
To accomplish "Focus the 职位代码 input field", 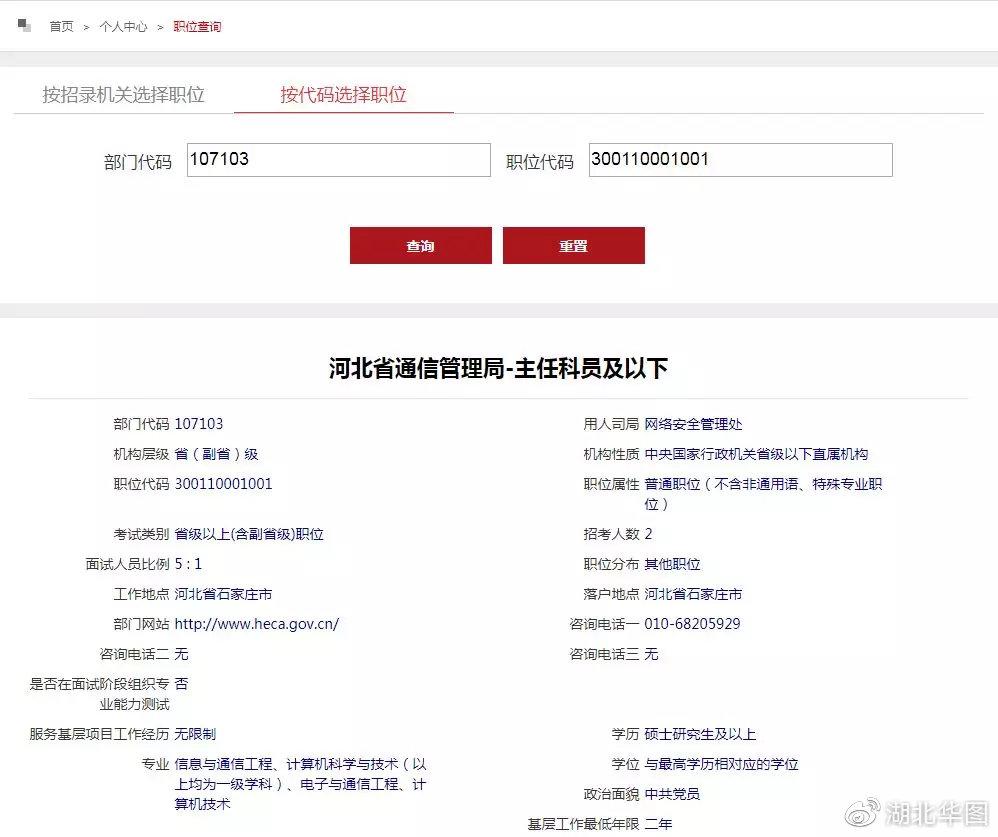I will [x=741, y=160].
